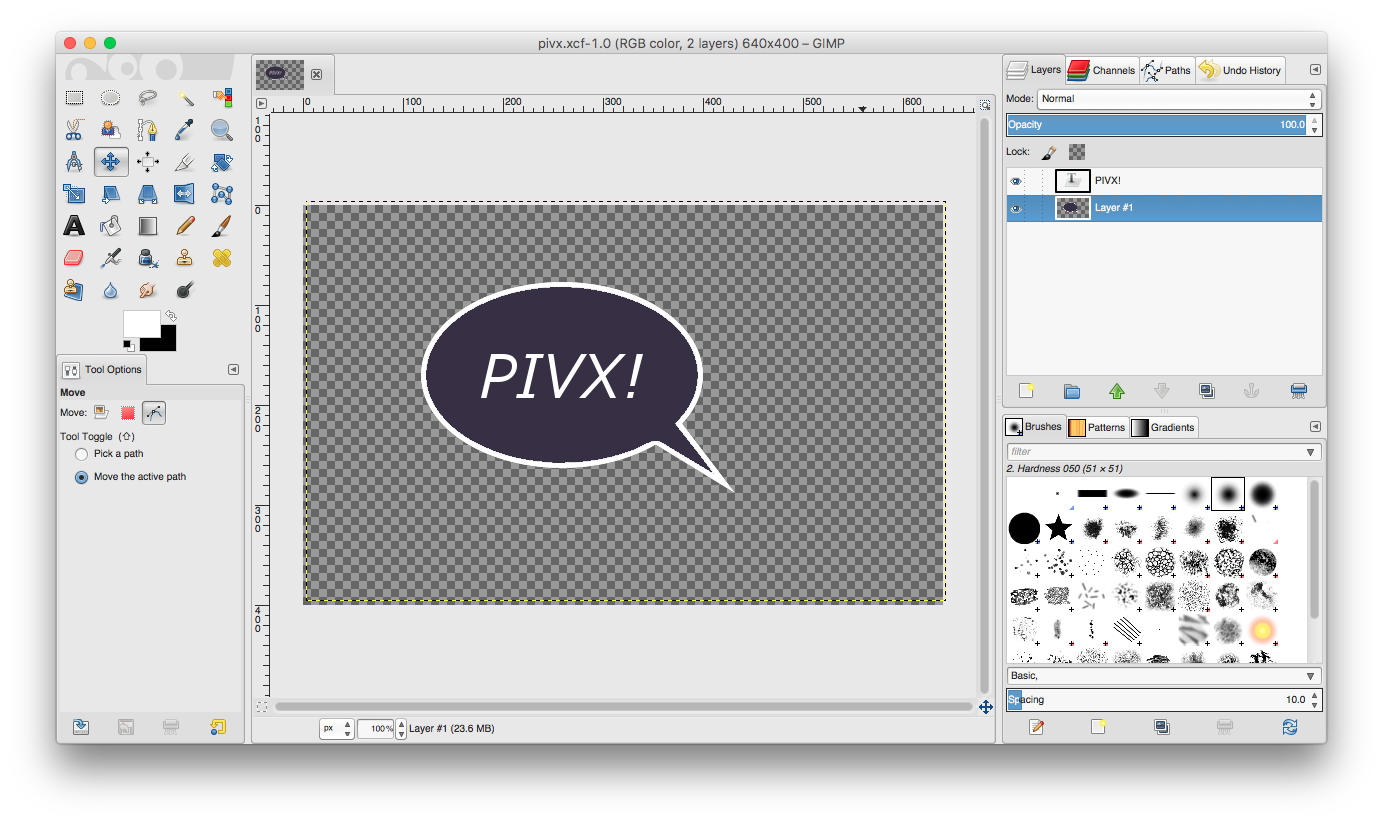Raise the layer with green arrow

(1117, 391)
